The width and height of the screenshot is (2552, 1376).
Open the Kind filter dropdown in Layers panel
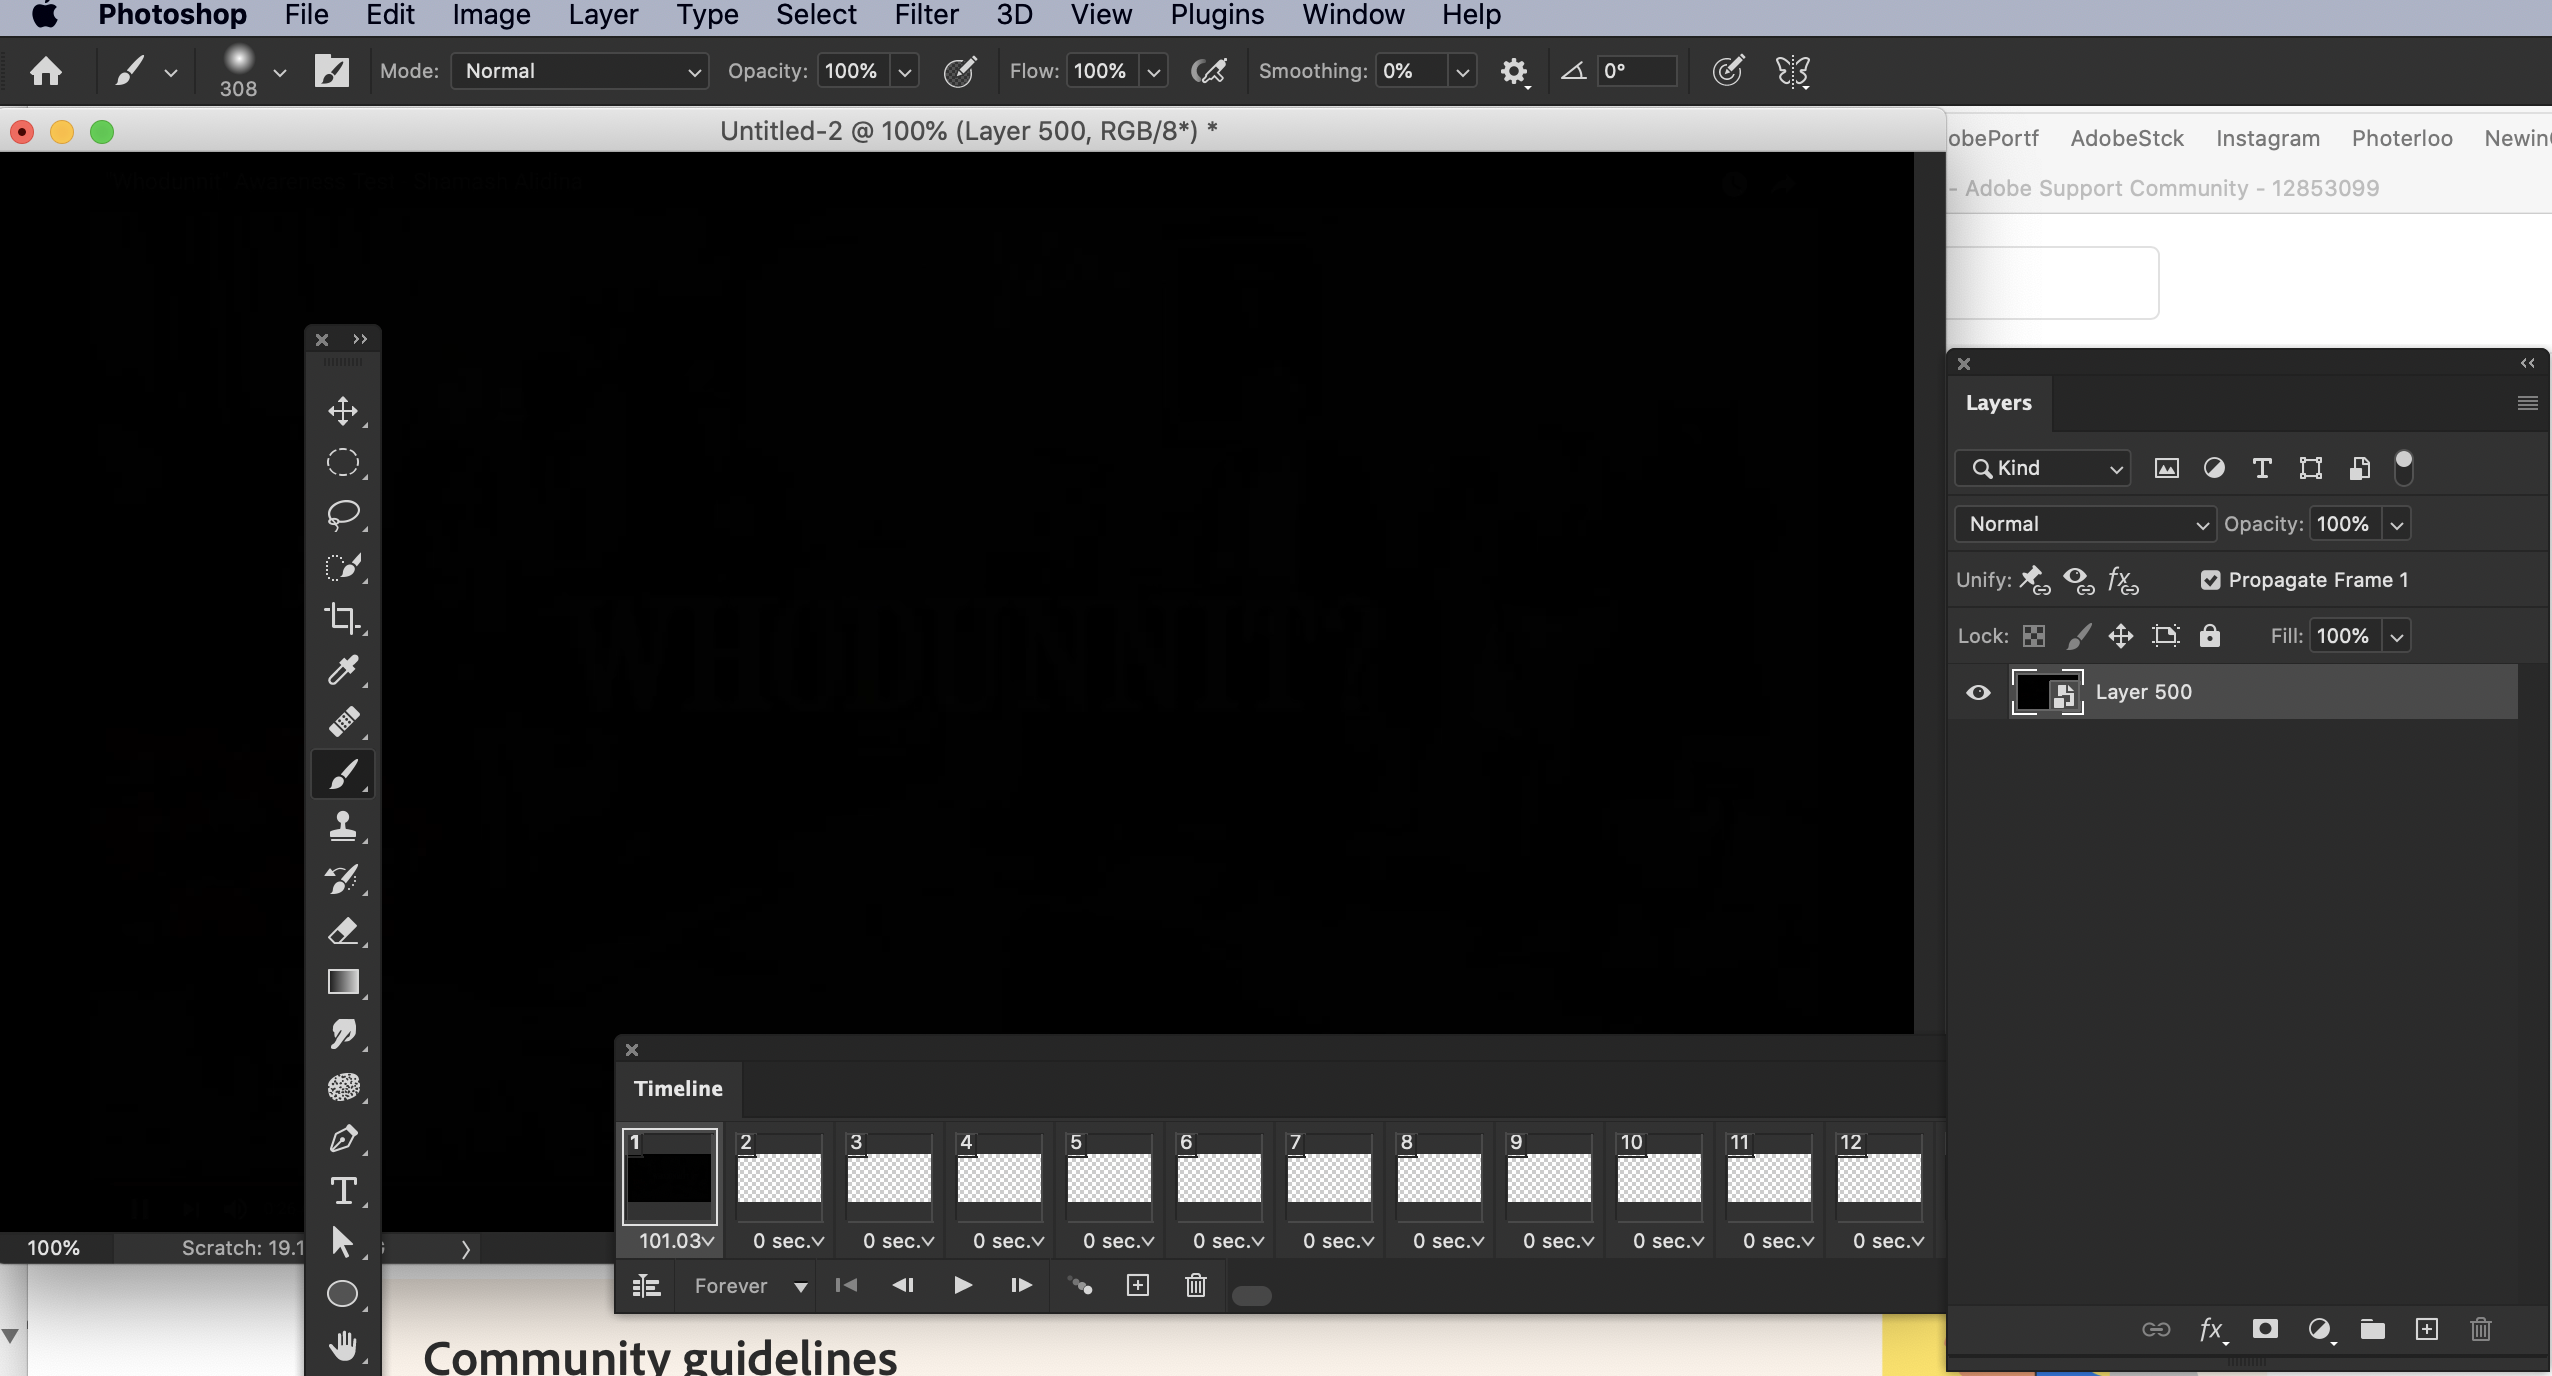2043,468
